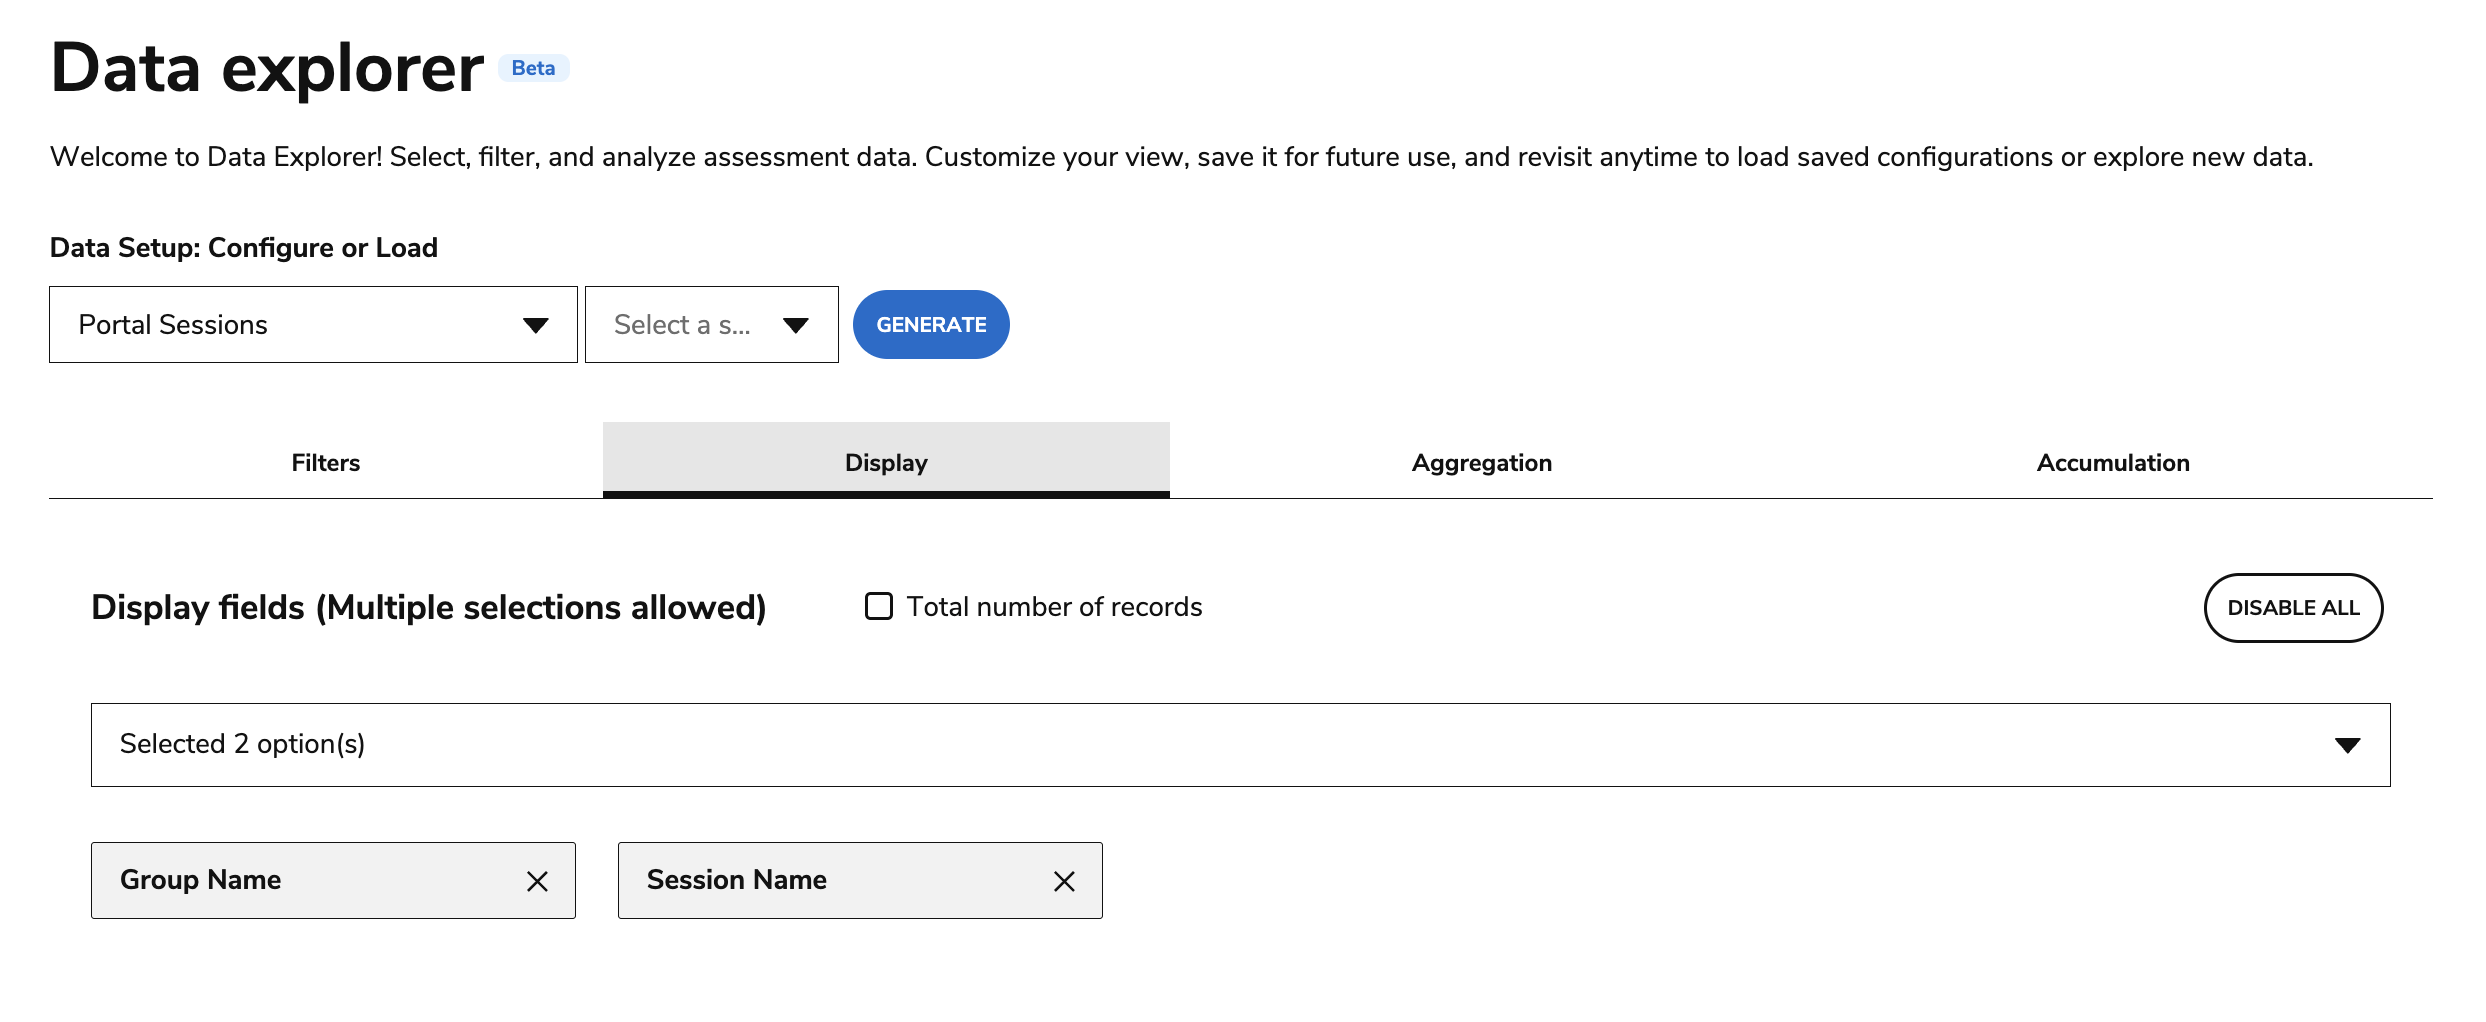The width and height of the screenshot is (2486, 1022).
Task: Remove the Group Name field chip
Action: pos(537,881)
